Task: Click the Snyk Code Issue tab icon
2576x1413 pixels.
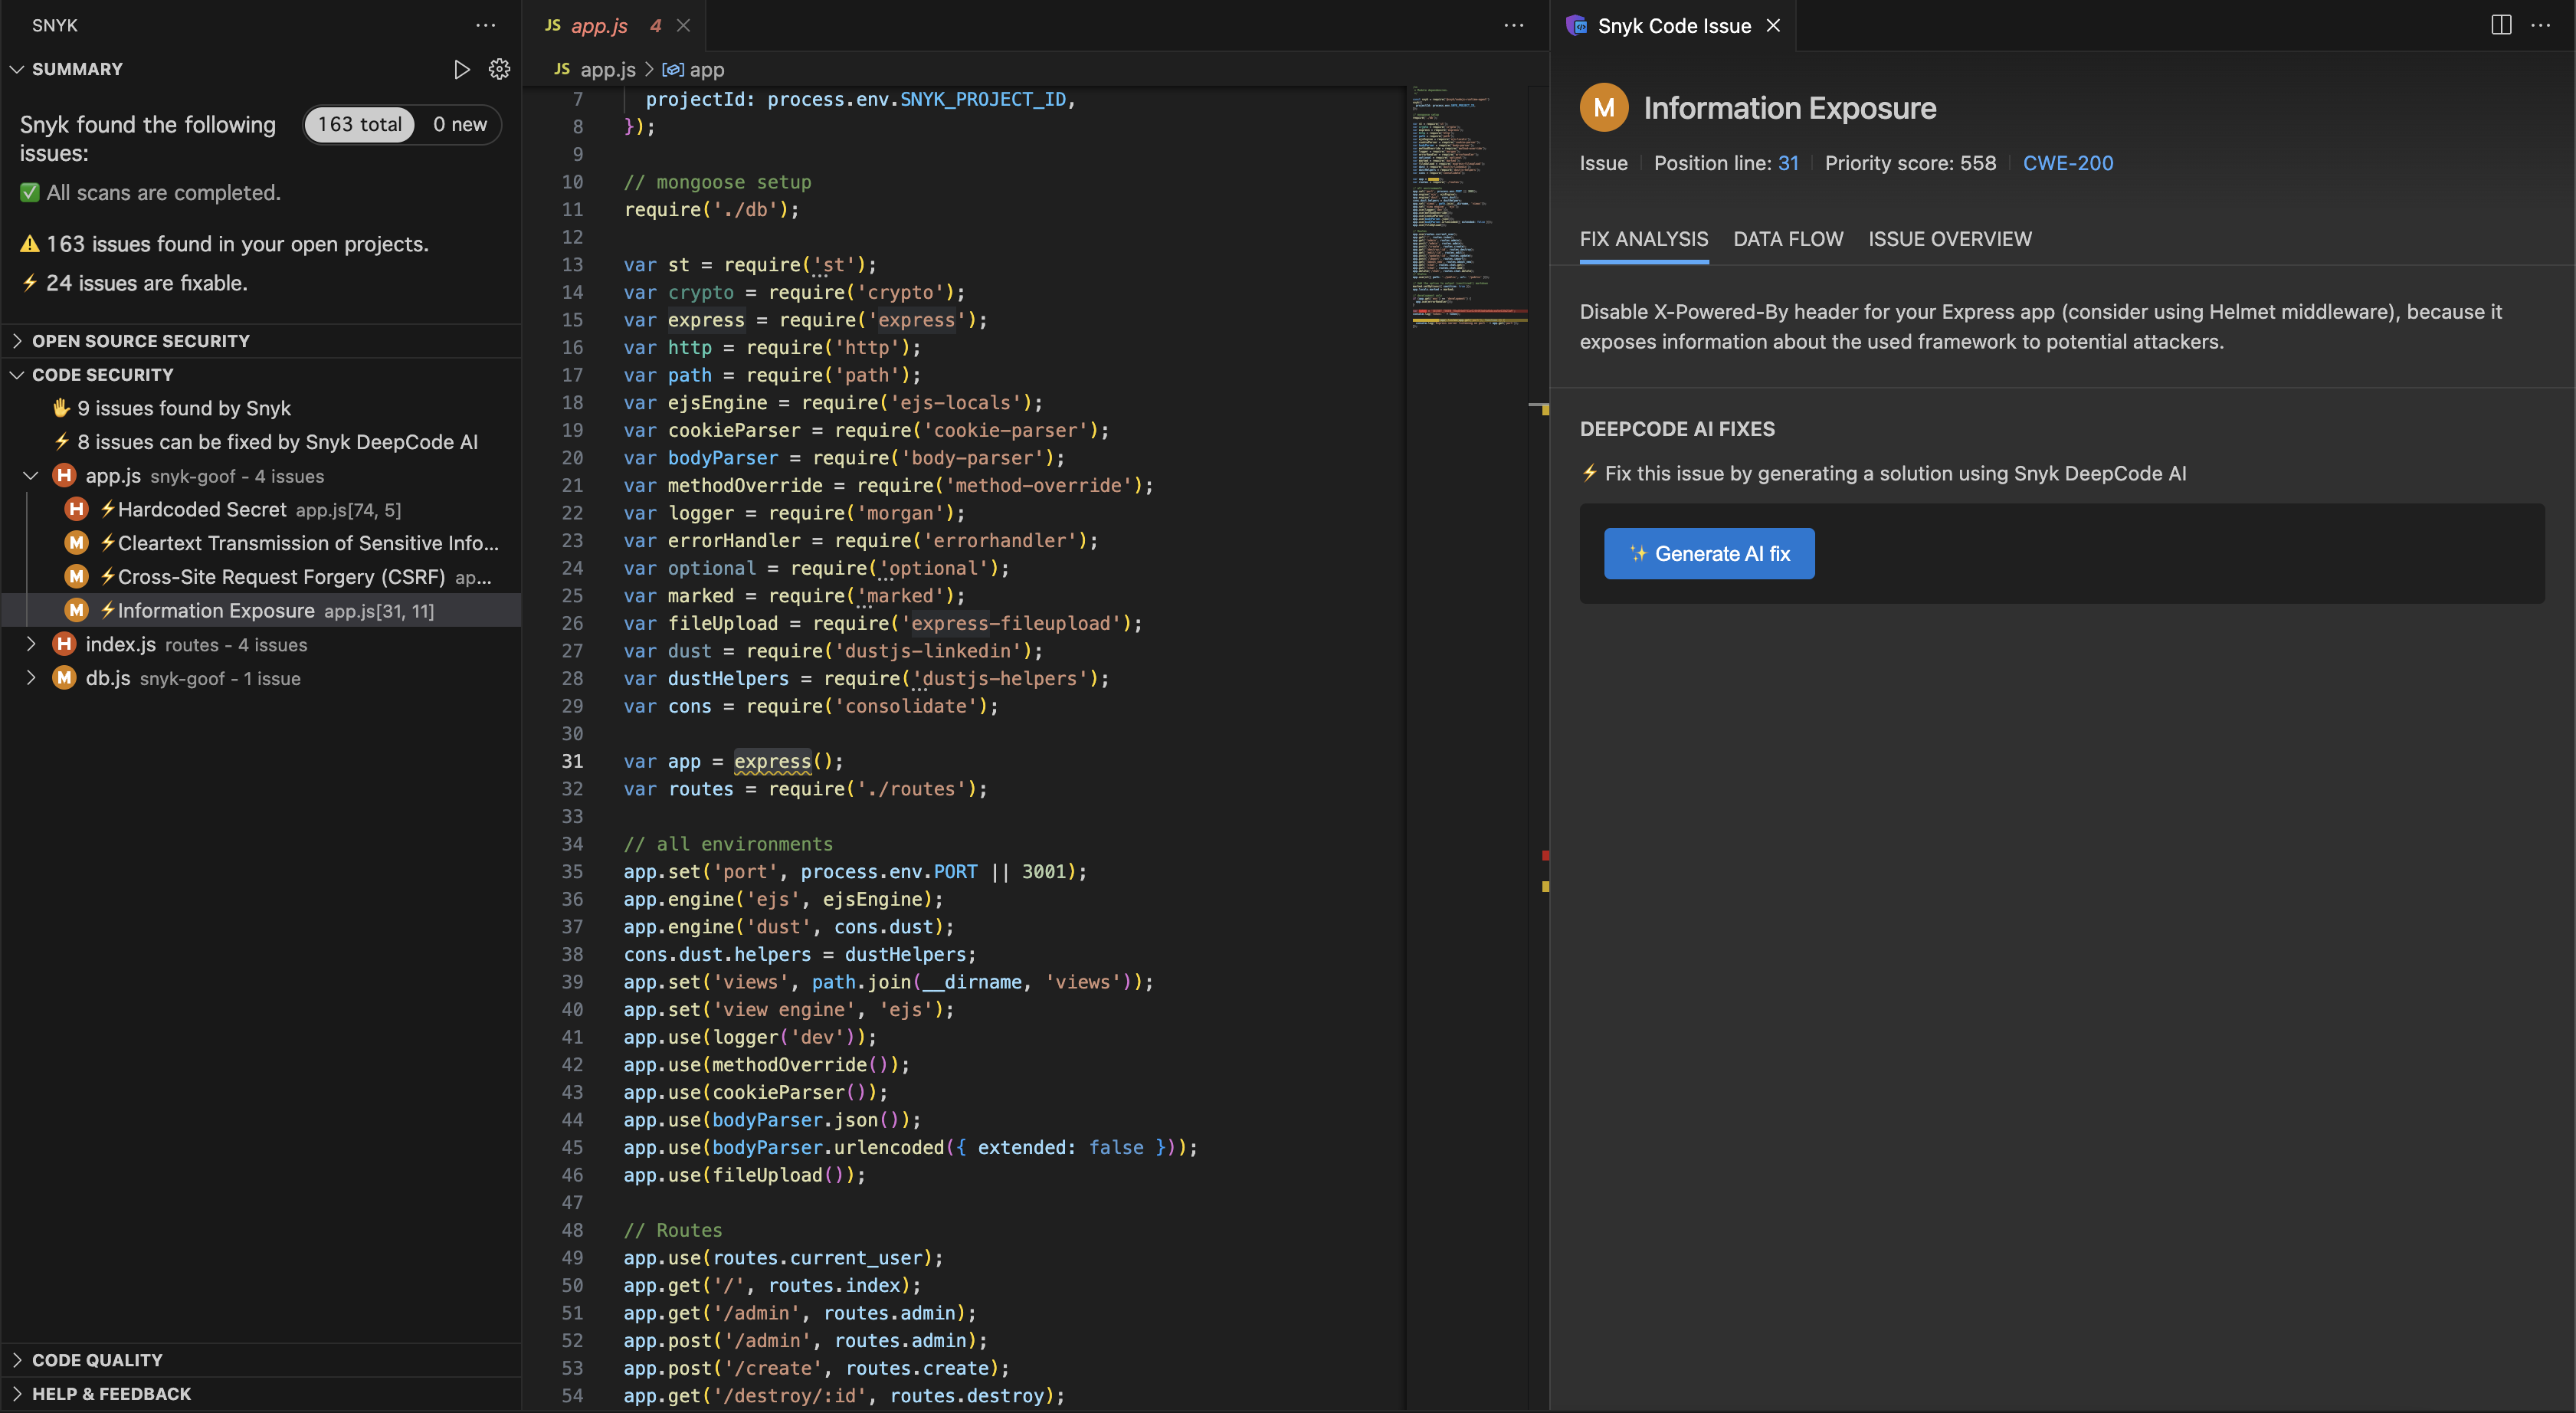Action: pos(1576,26)
